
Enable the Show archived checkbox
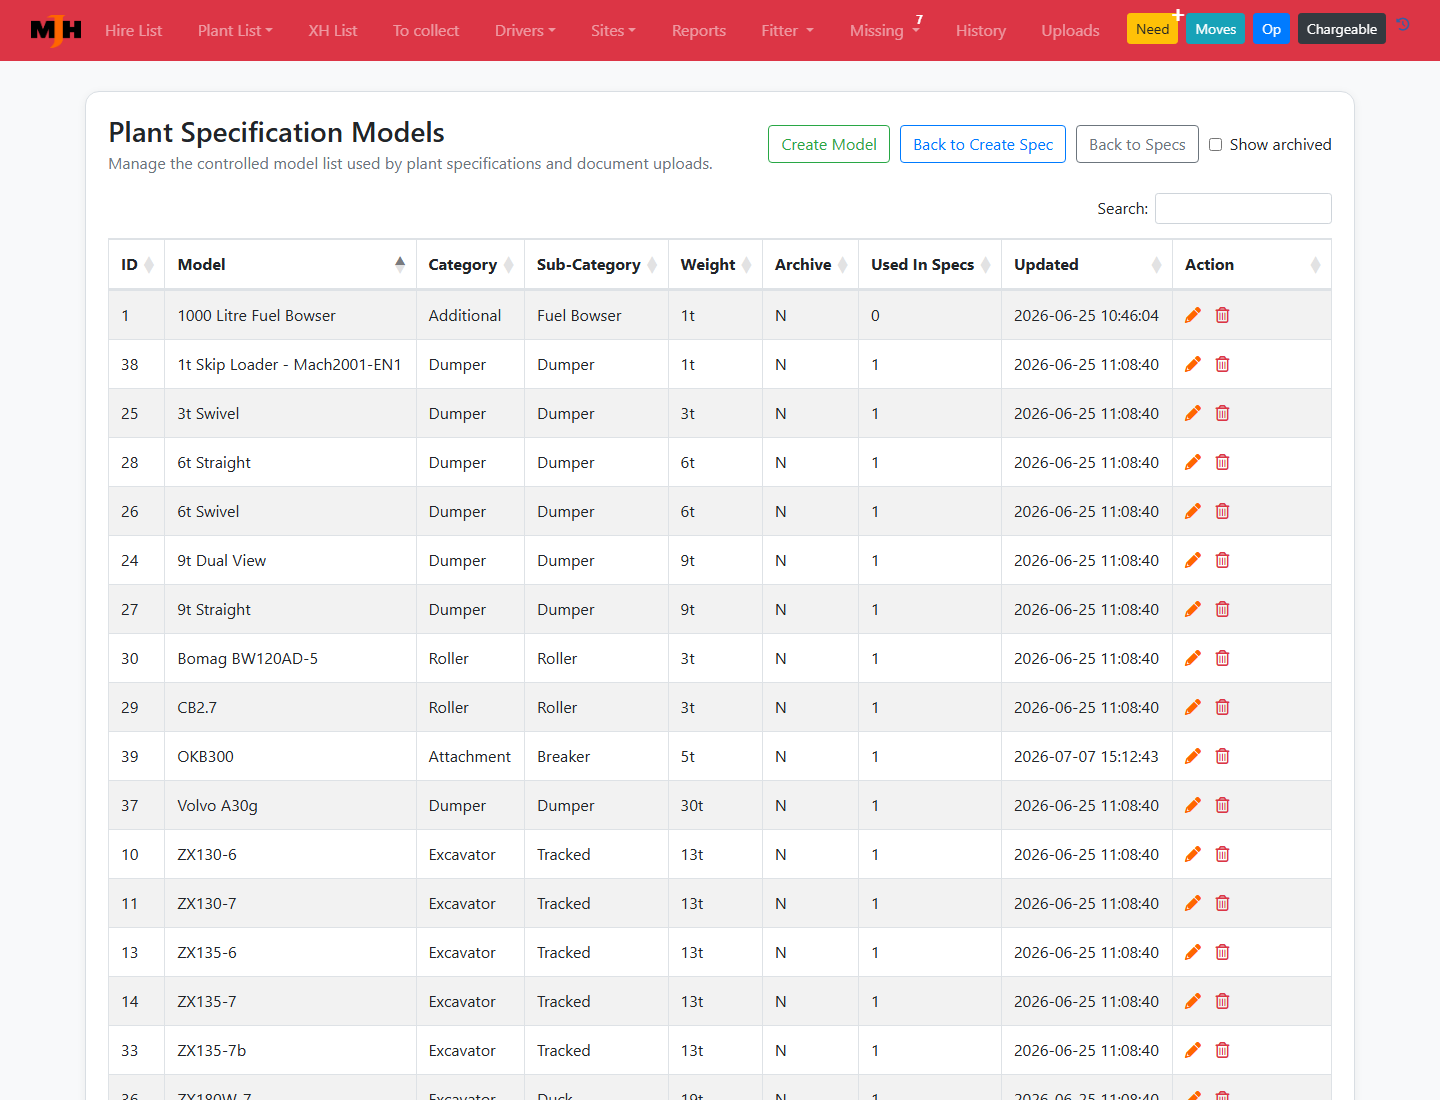tap(1215, 145)
